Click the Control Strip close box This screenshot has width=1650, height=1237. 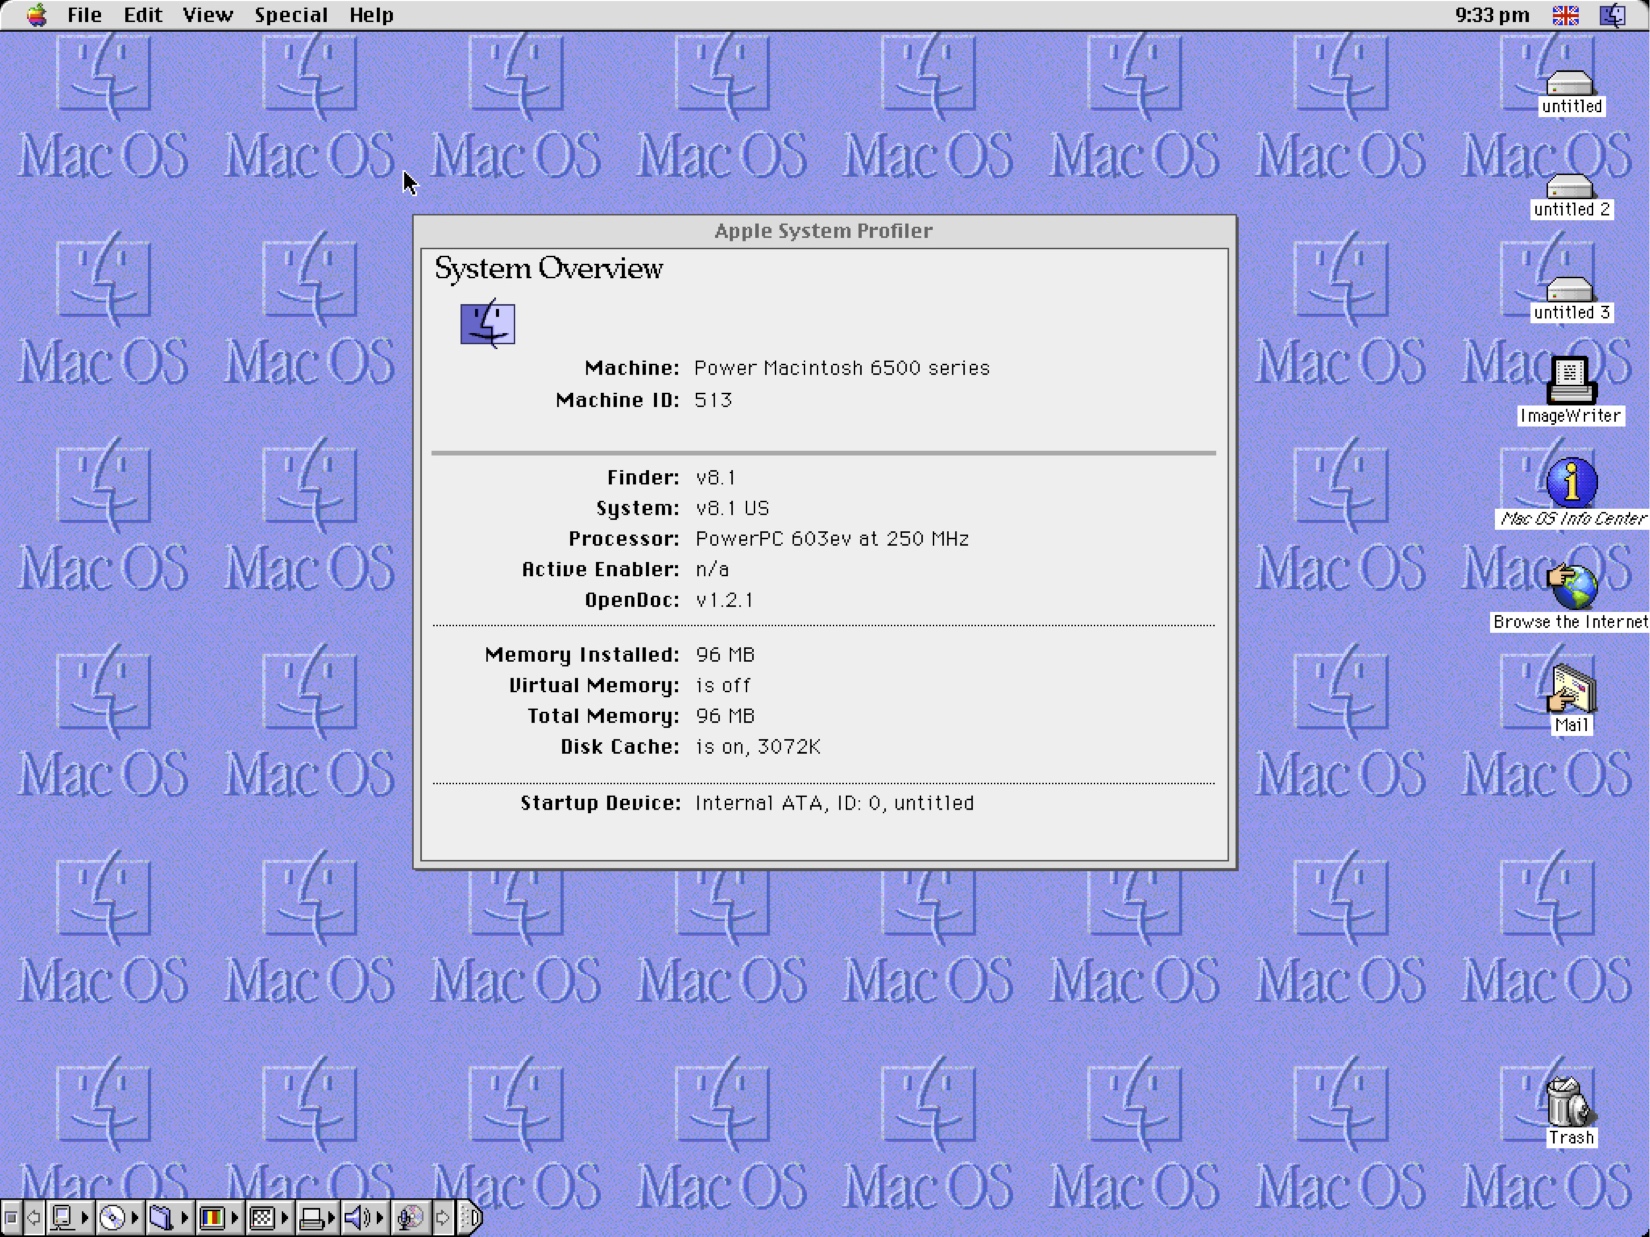point(11,1218)
